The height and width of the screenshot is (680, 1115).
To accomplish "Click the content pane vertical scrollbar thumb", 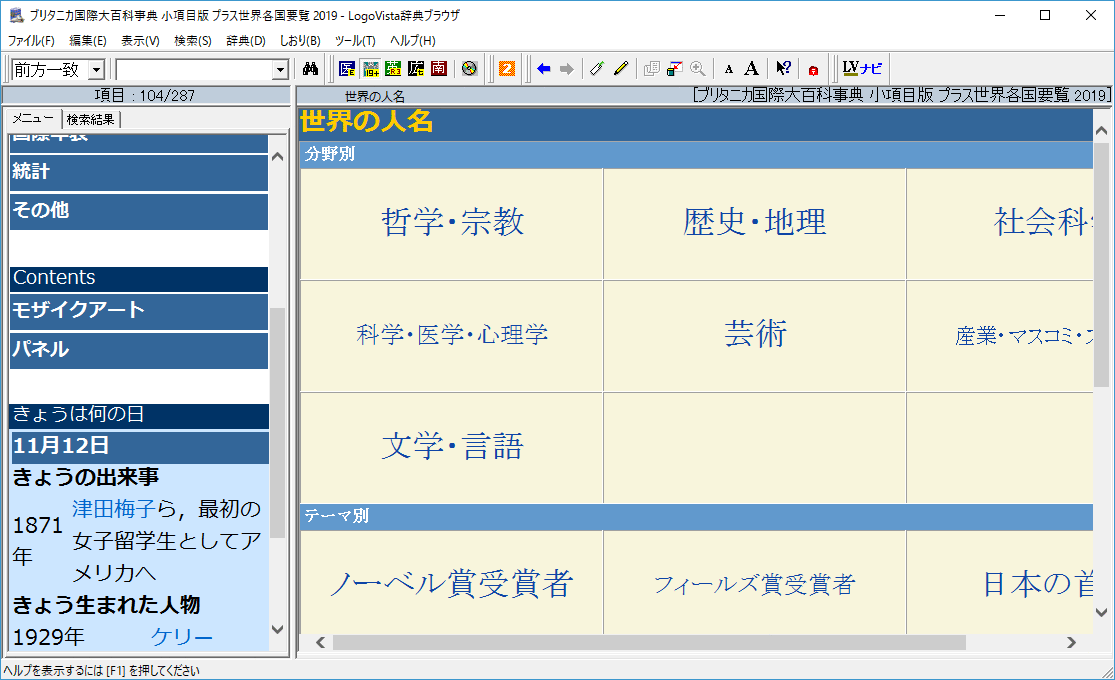I will point(1101,265).
